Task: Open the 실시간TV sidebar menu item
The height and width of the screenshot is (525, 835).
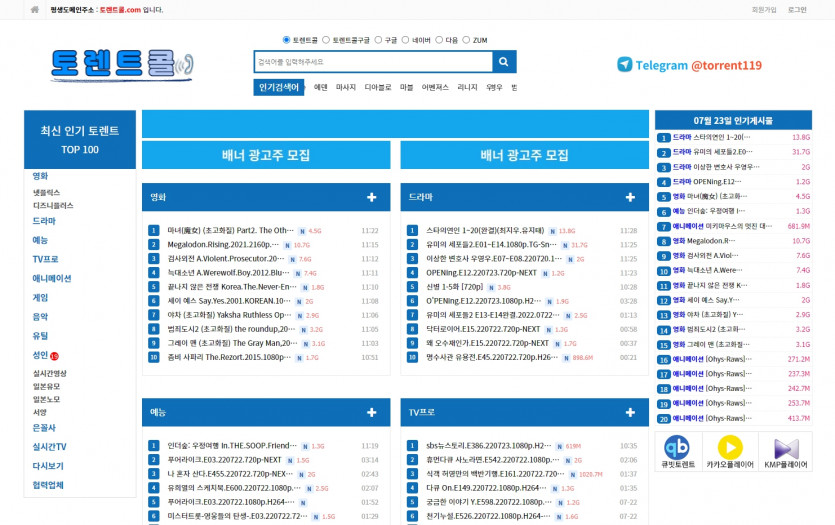Action: (x=50, y=446)
